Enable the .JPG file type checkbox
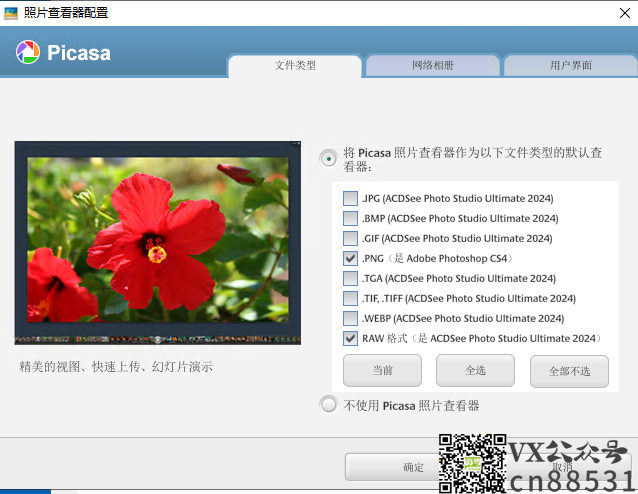This screenshot has height=494, width=638. (350, 199)
